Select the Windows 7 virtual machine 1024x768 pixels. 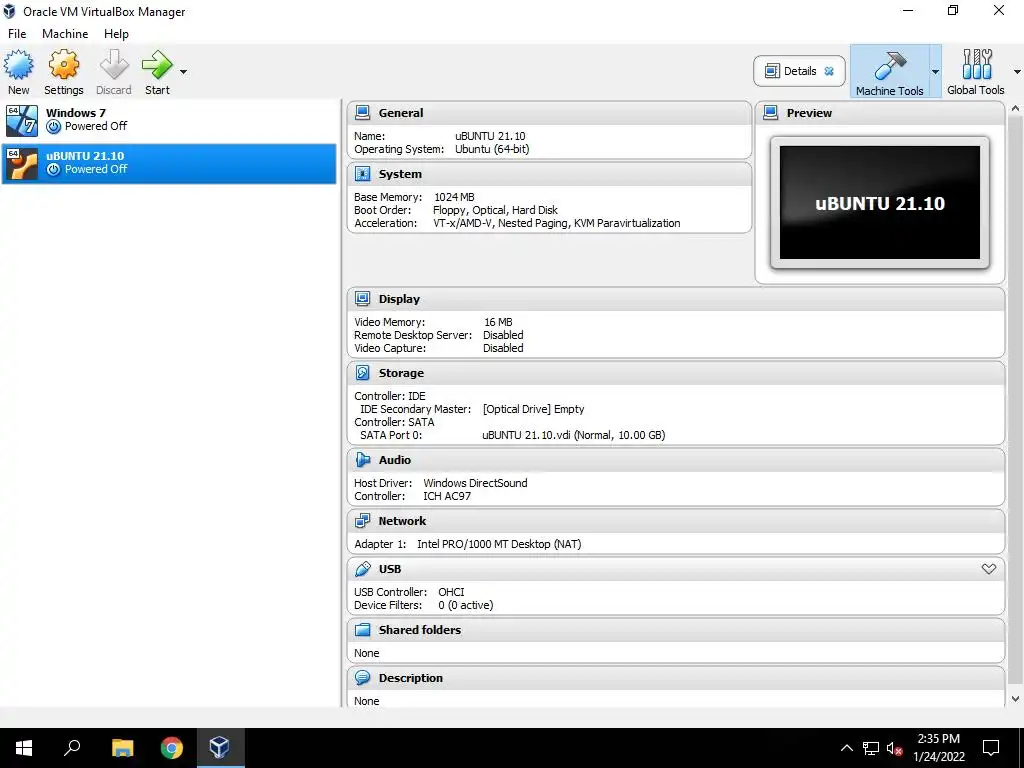coord(168,120)
